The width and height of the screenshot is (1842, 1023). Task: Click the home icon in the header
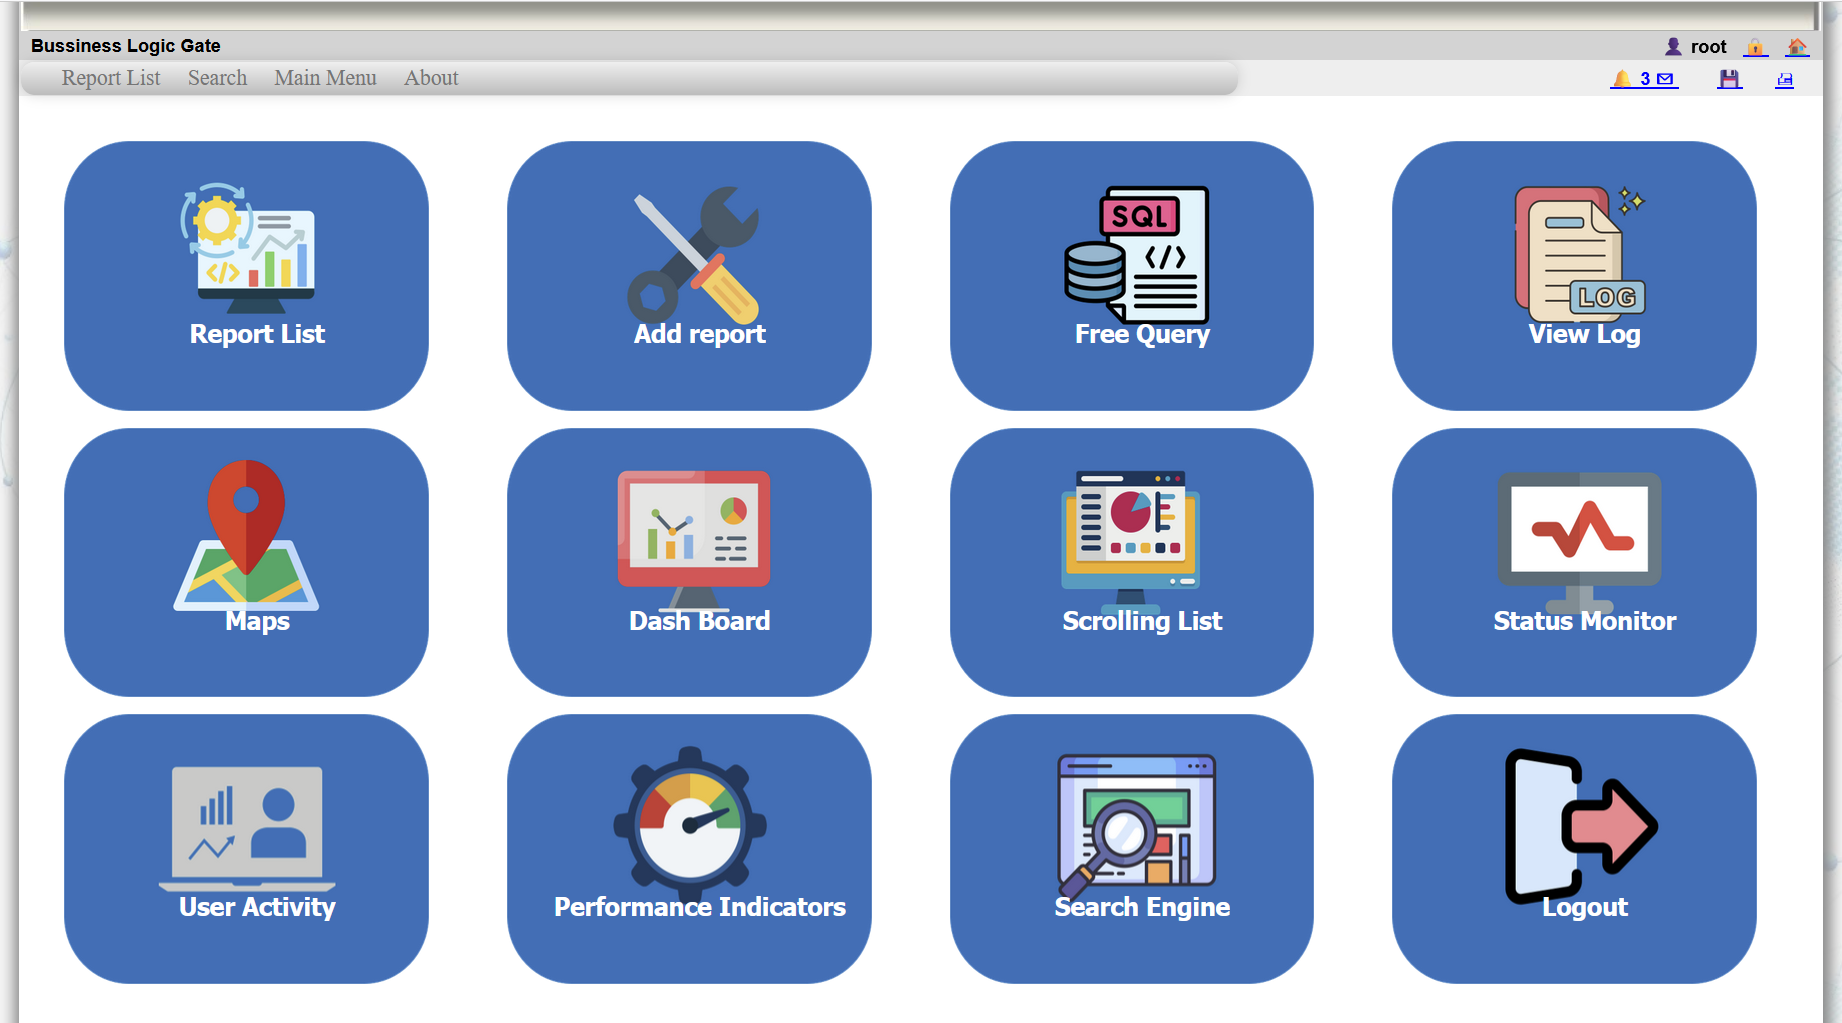click(x=1797, y=47)
